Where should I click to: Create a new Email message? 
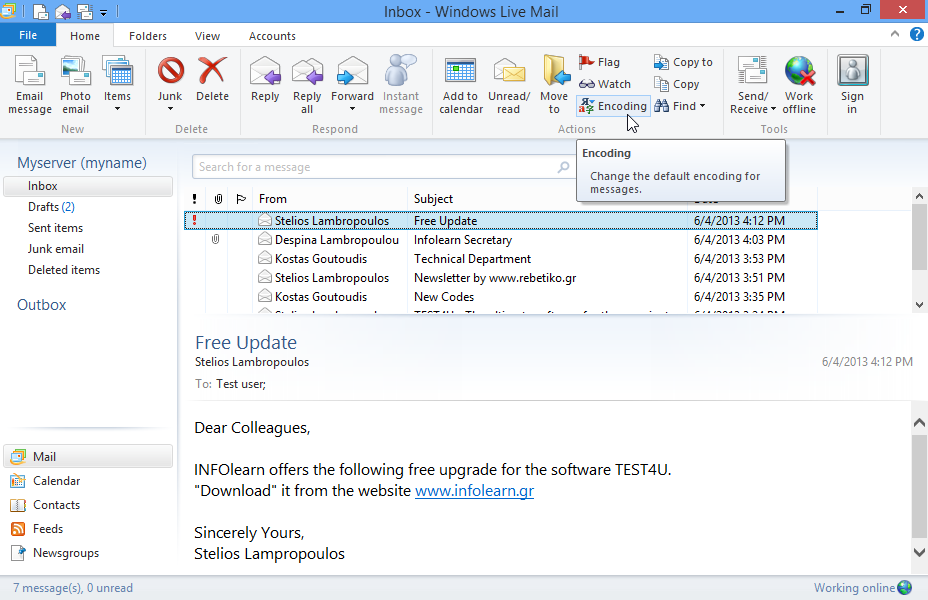pyautogui.click(x=30, y=85)
